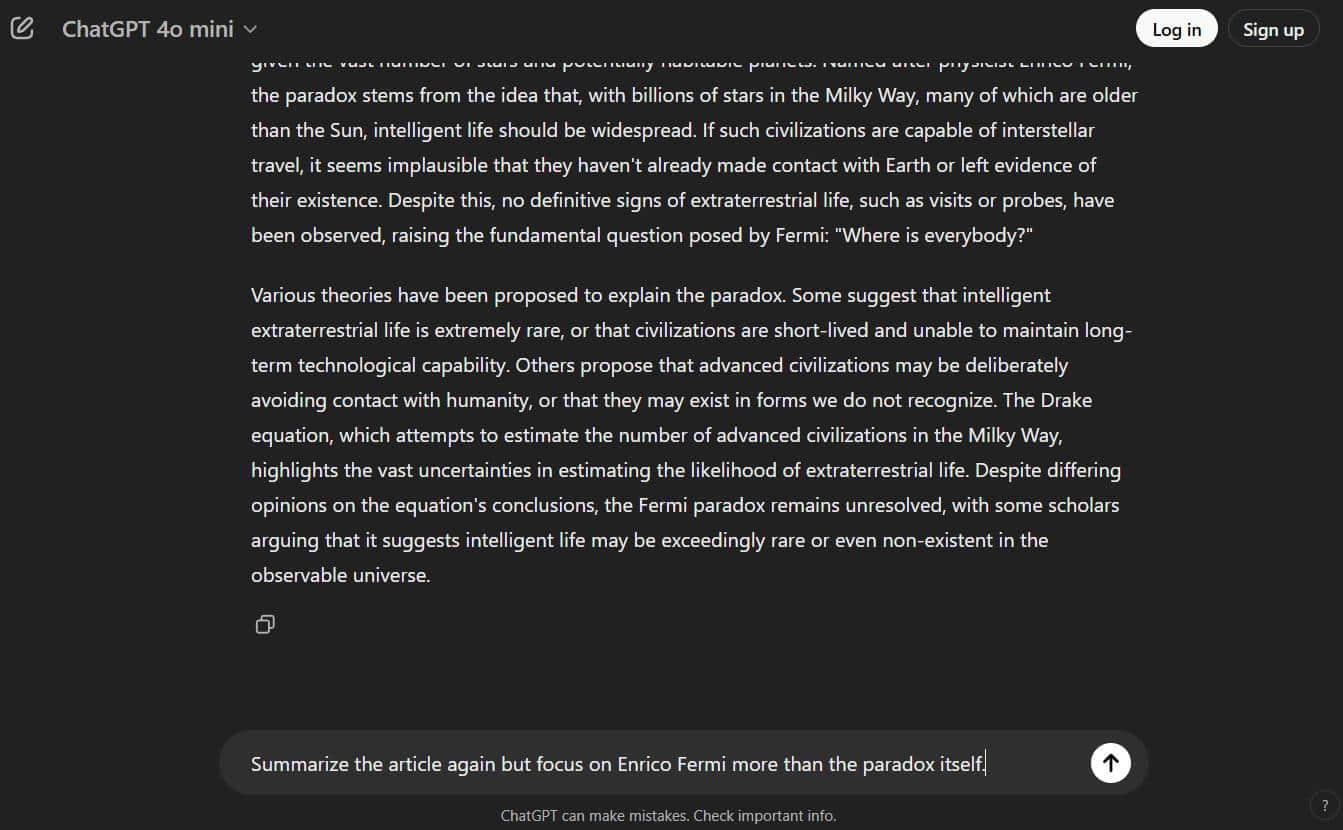This screenshot has height=830, width=1343.
Task: Click 'observable universe.' on the last response line
Action: [x=341, y=575]
